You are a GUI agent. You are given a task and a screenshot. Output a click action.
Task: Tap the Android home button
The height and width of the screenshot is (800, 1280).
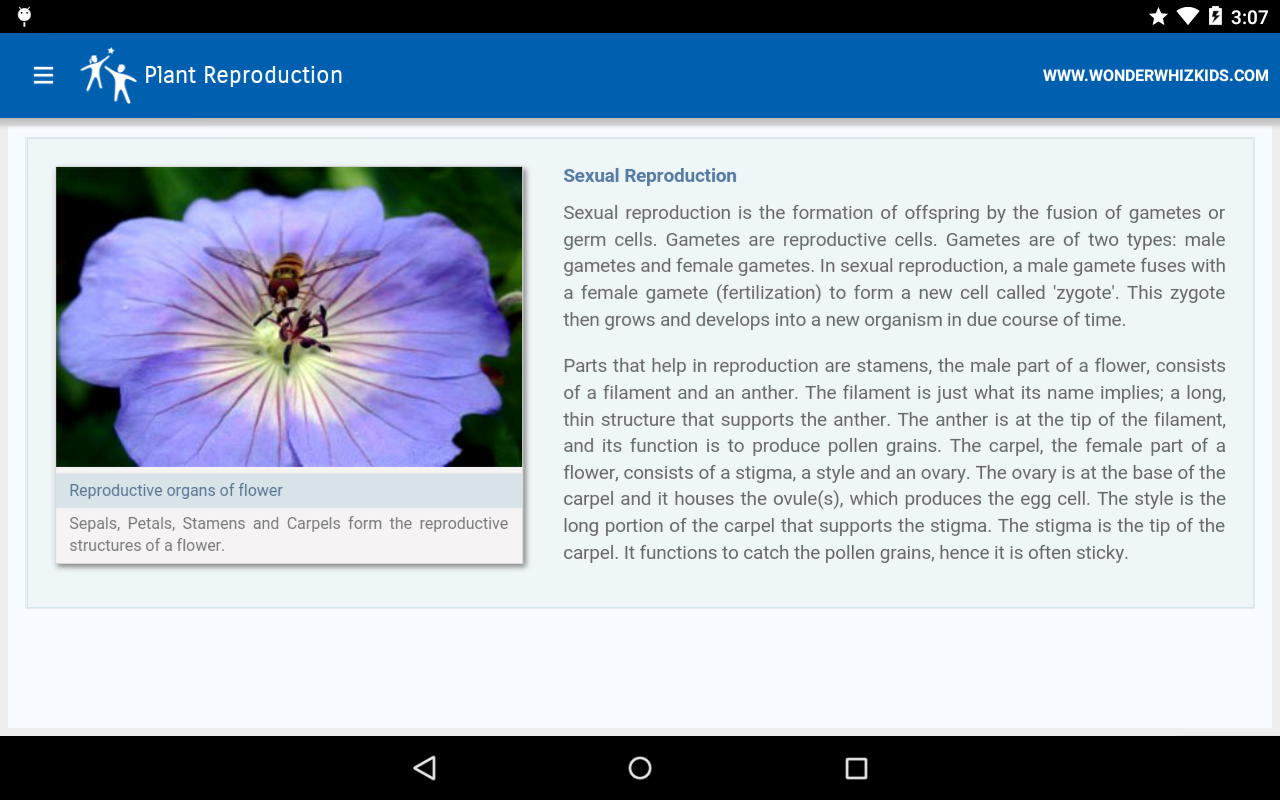click(640, 768)
